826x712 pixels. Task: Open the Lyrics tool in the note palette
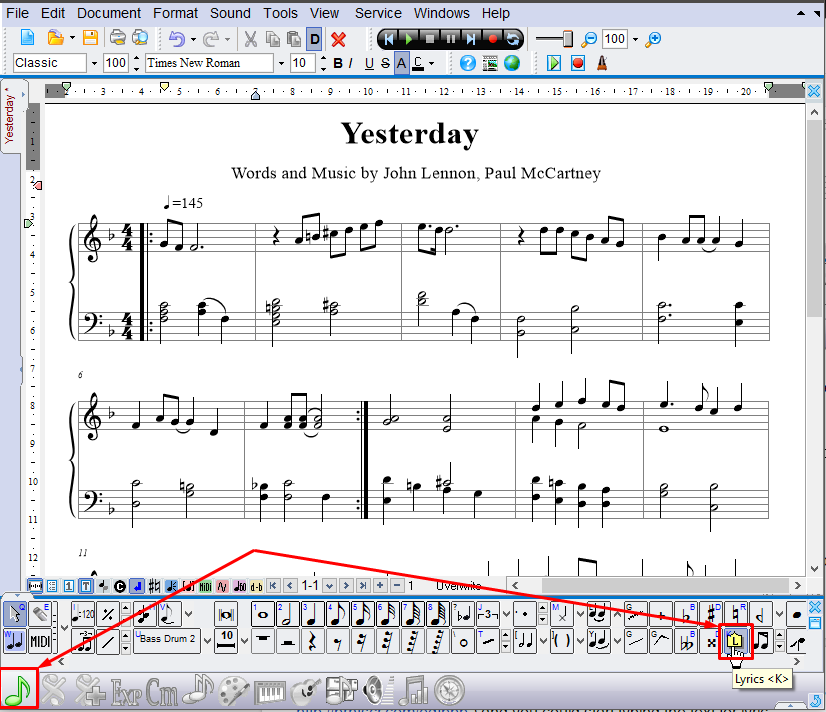tap(735, 640)
